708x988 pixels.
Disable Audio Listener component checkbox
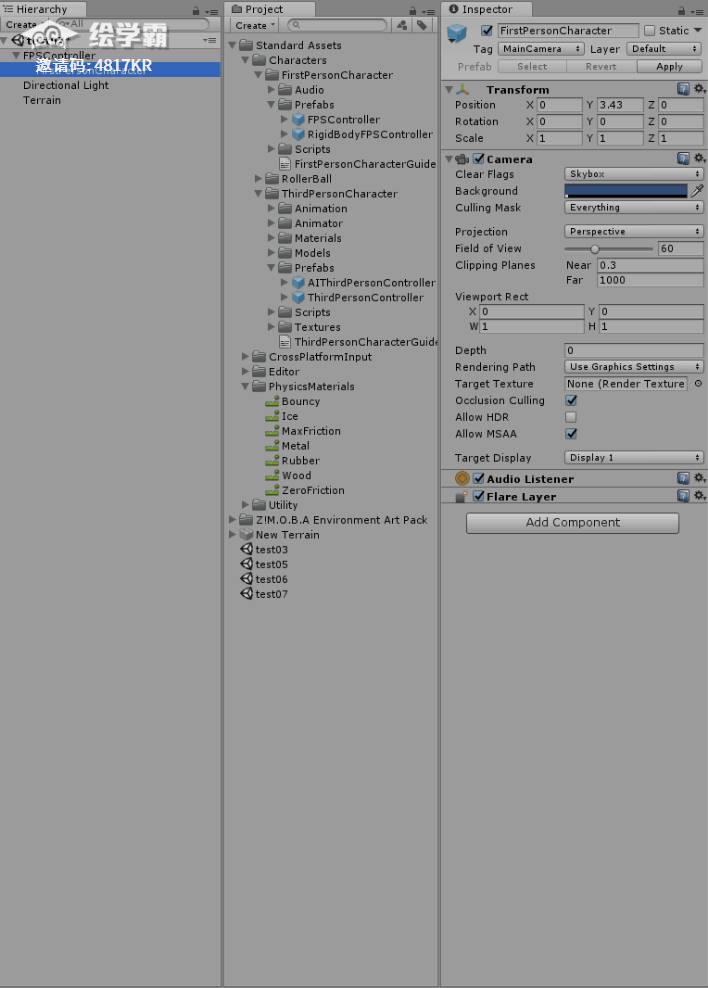click(x=479, y=478)
